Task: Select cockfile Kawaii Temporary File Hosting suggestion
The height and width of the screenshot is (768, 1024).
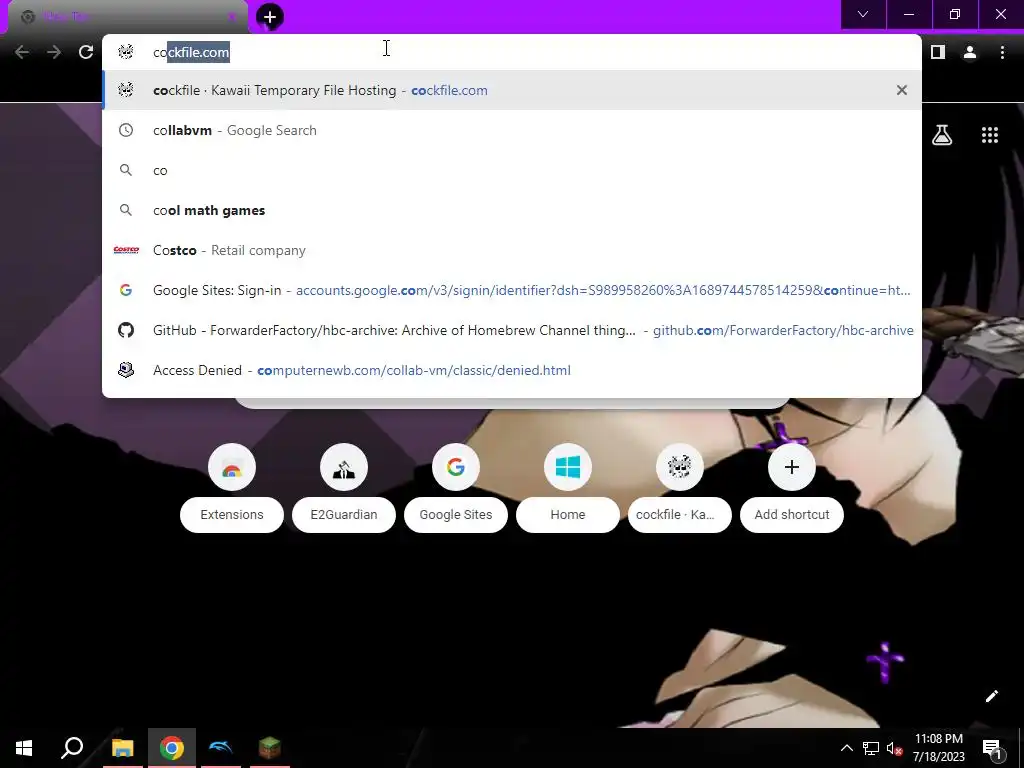Action: 512,90
